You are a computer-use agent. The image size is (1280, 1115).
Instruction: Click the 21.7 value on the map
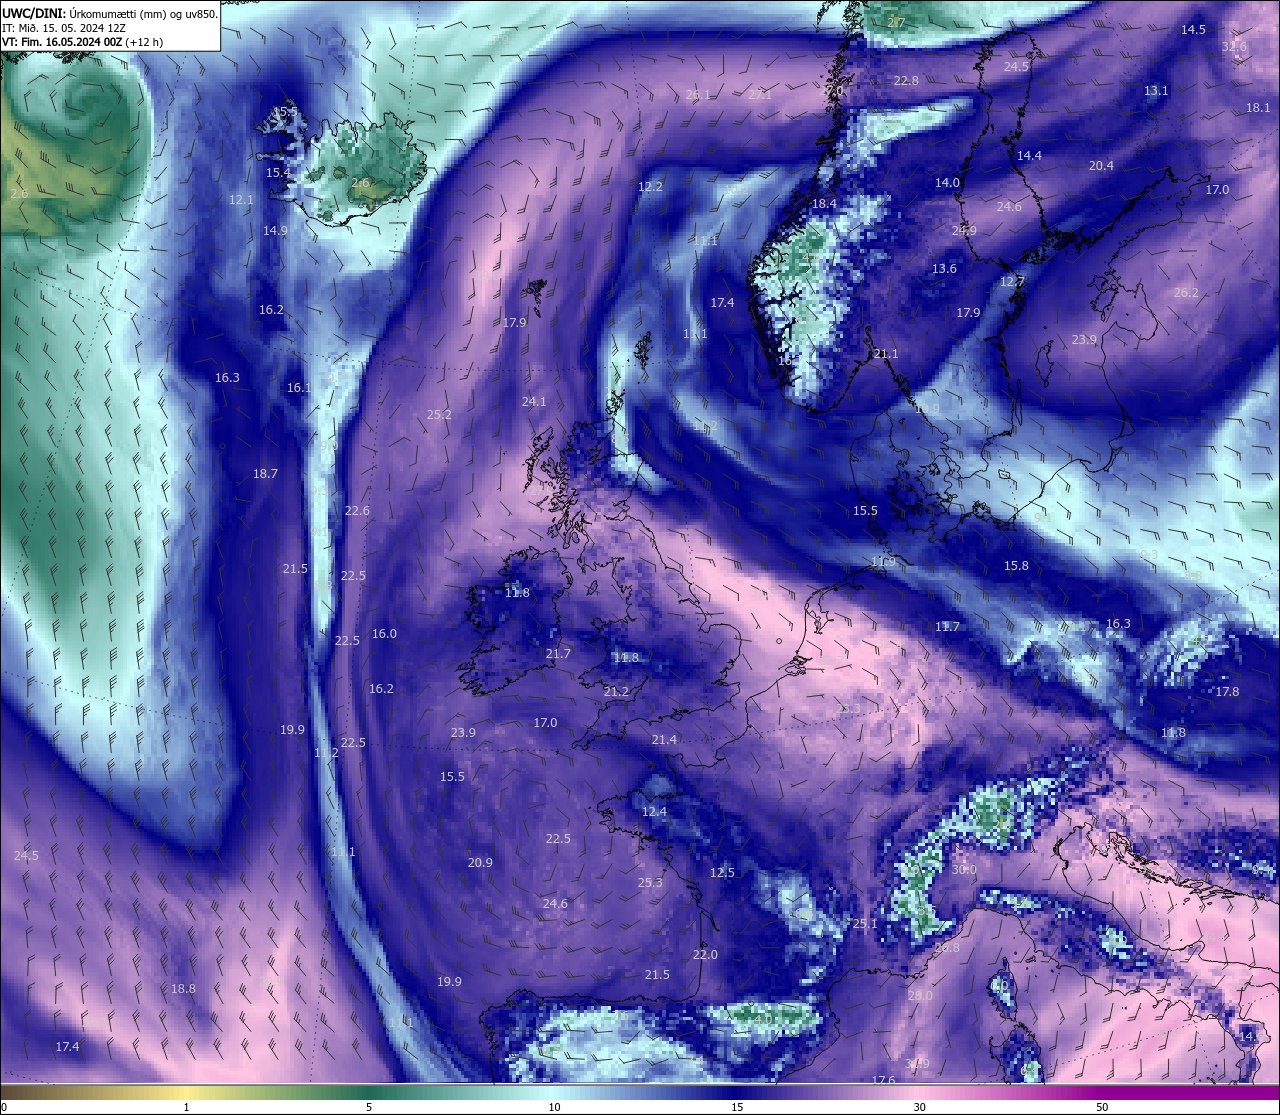[558, 654]
